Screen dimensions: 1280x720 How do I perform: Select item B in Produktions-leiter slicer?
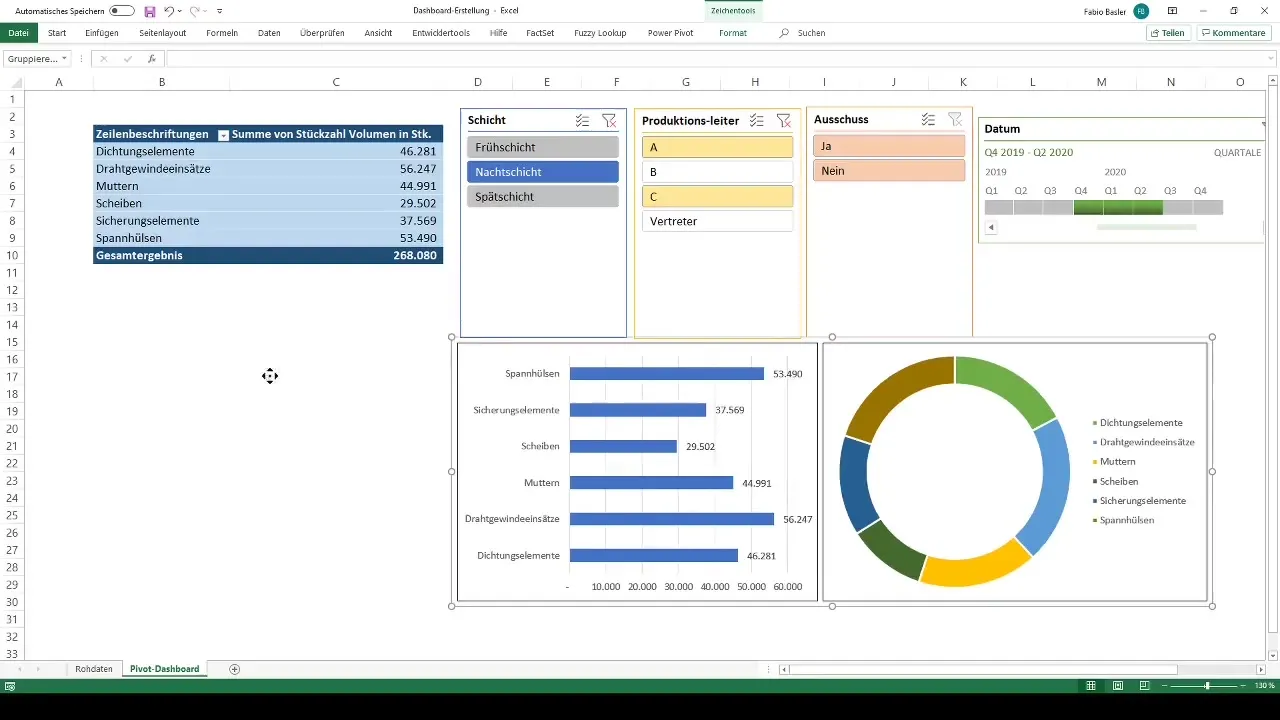pyautogui.click(x=717, y=172)
